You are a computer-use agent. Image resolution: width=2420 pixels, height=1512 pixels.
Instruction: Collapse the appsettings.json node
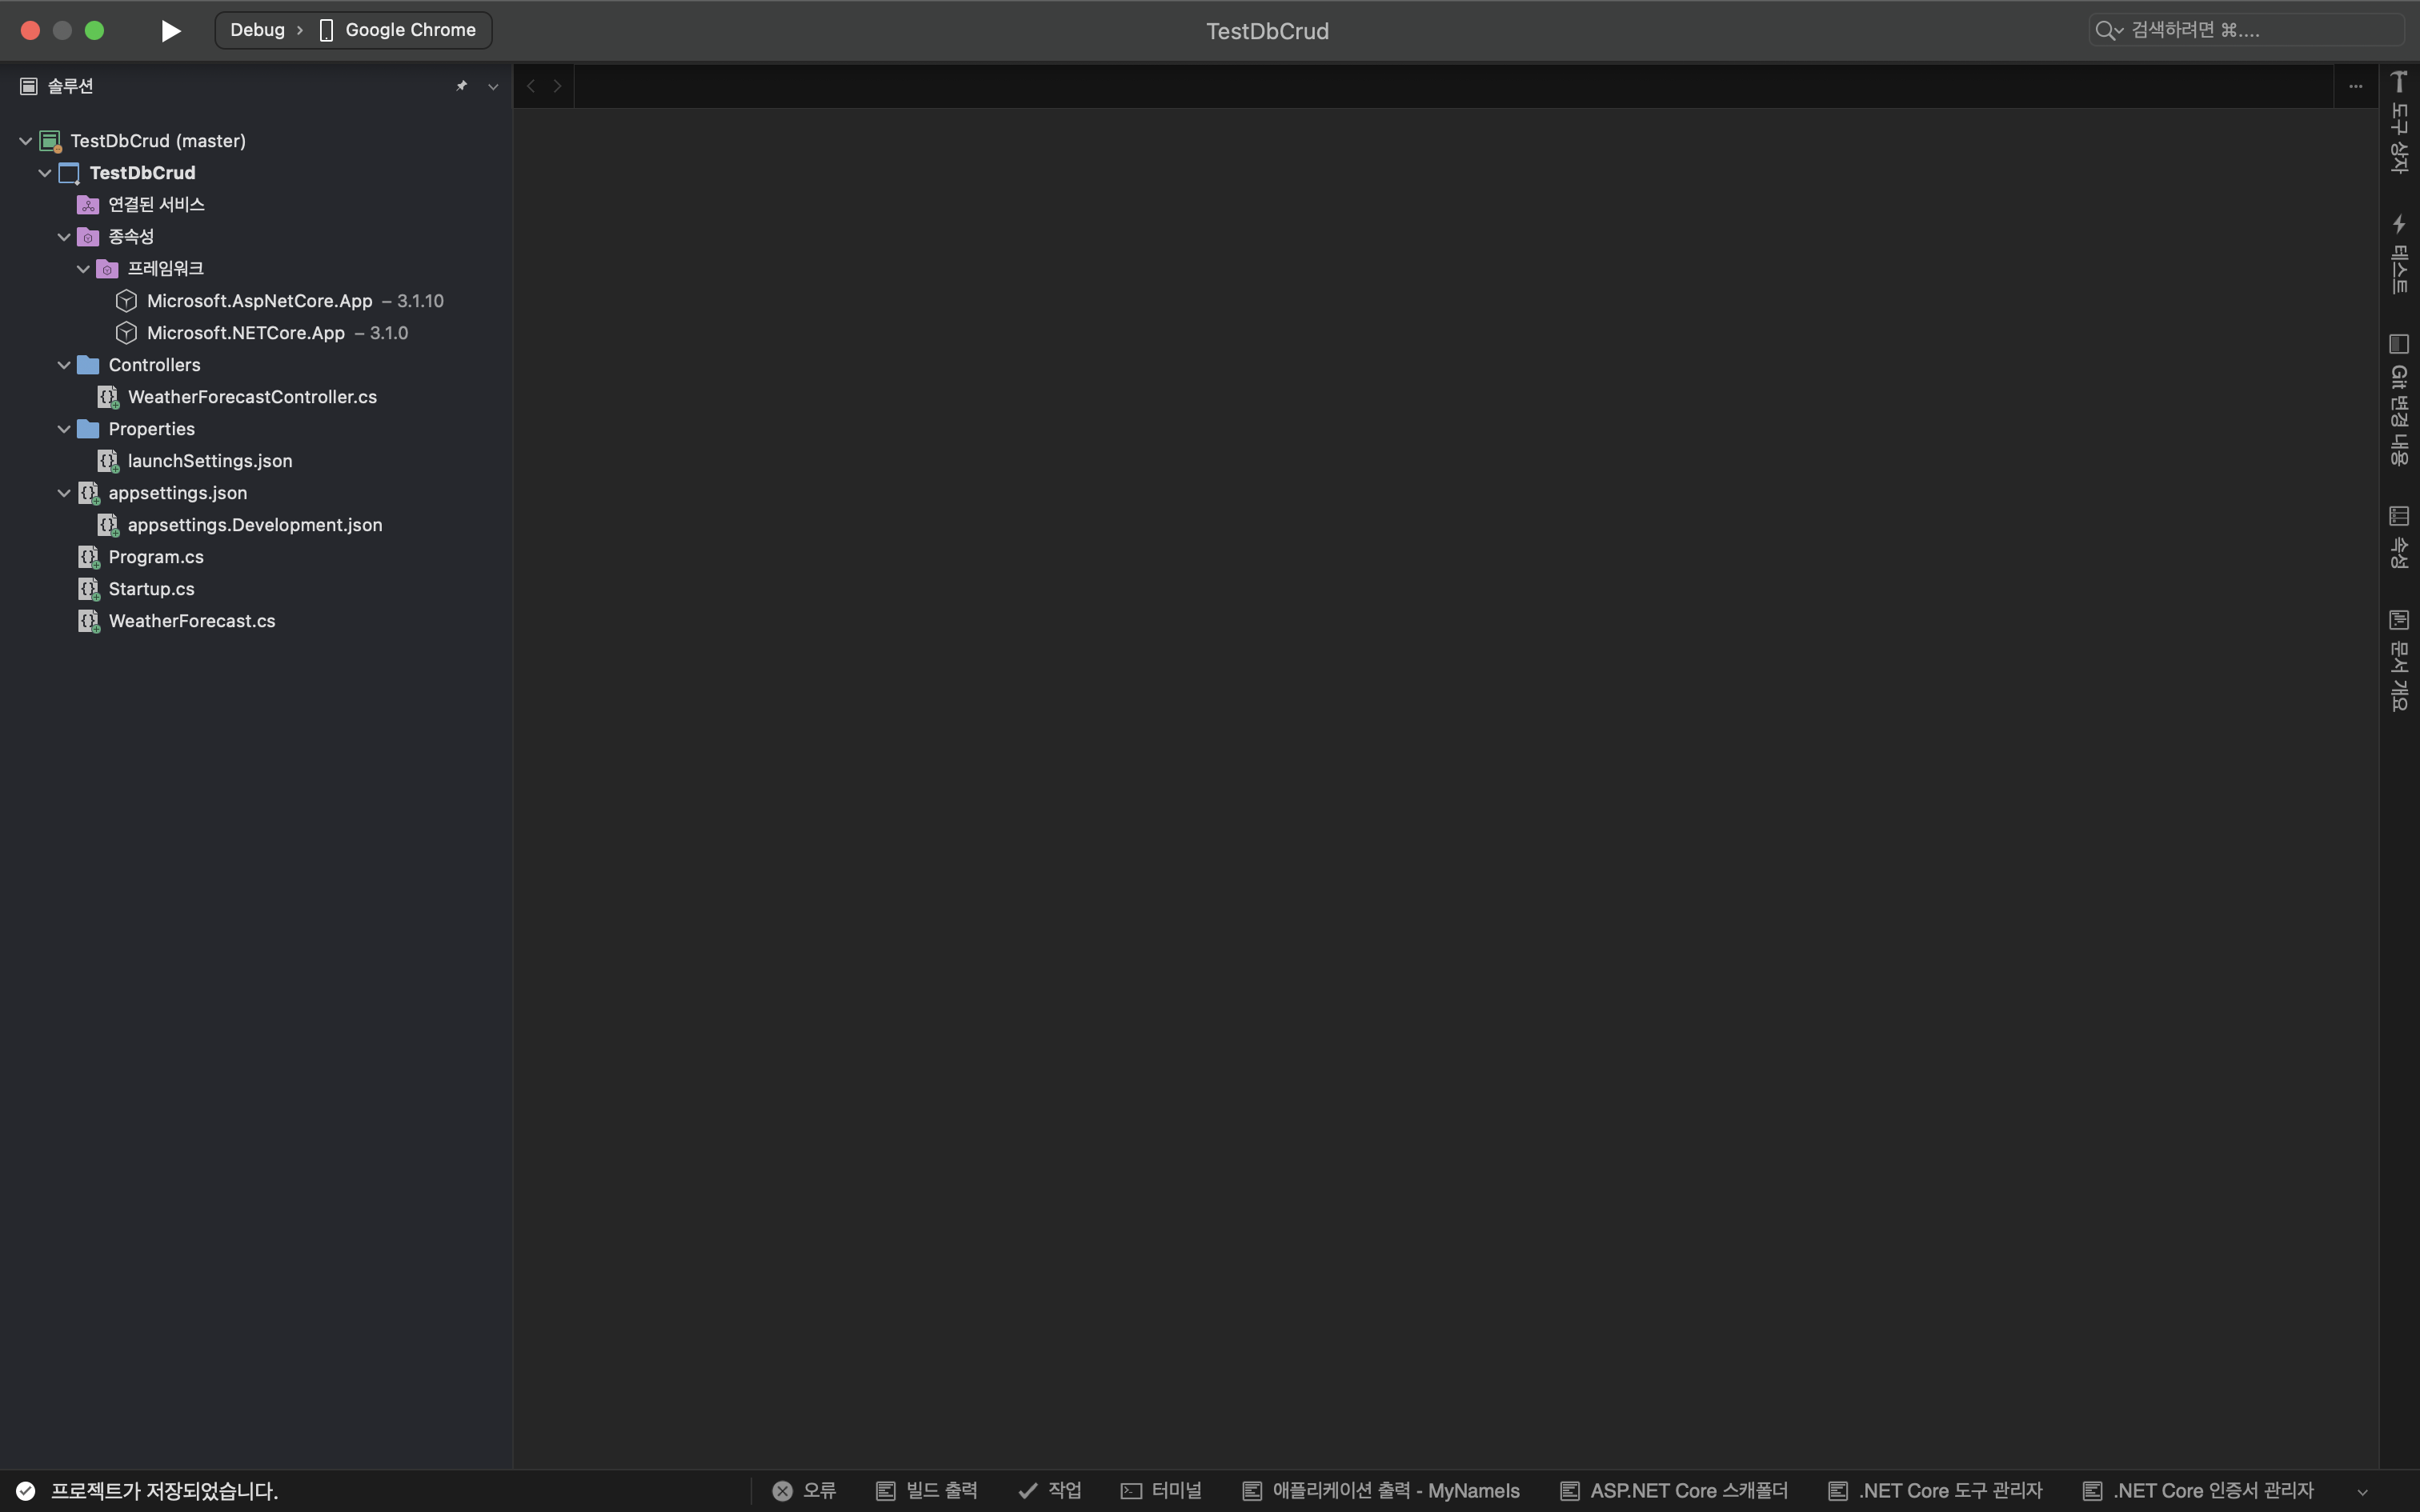tap(64, 493)
